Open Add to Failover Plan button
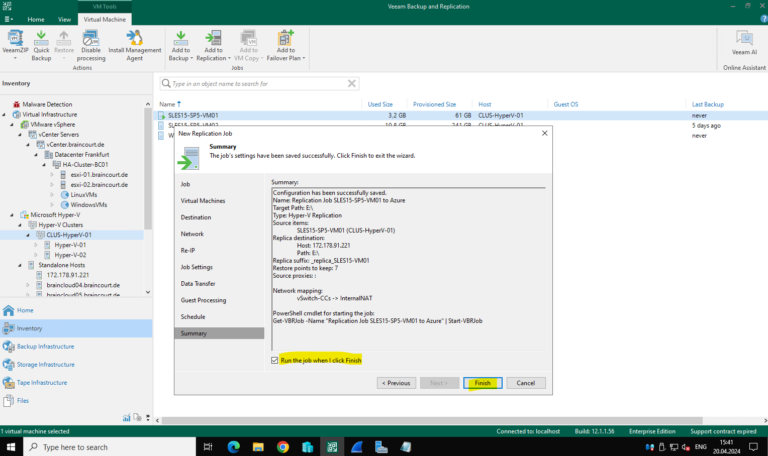This screenshot has width=768, height=456. pyautogui.click(x=286, y=45)
